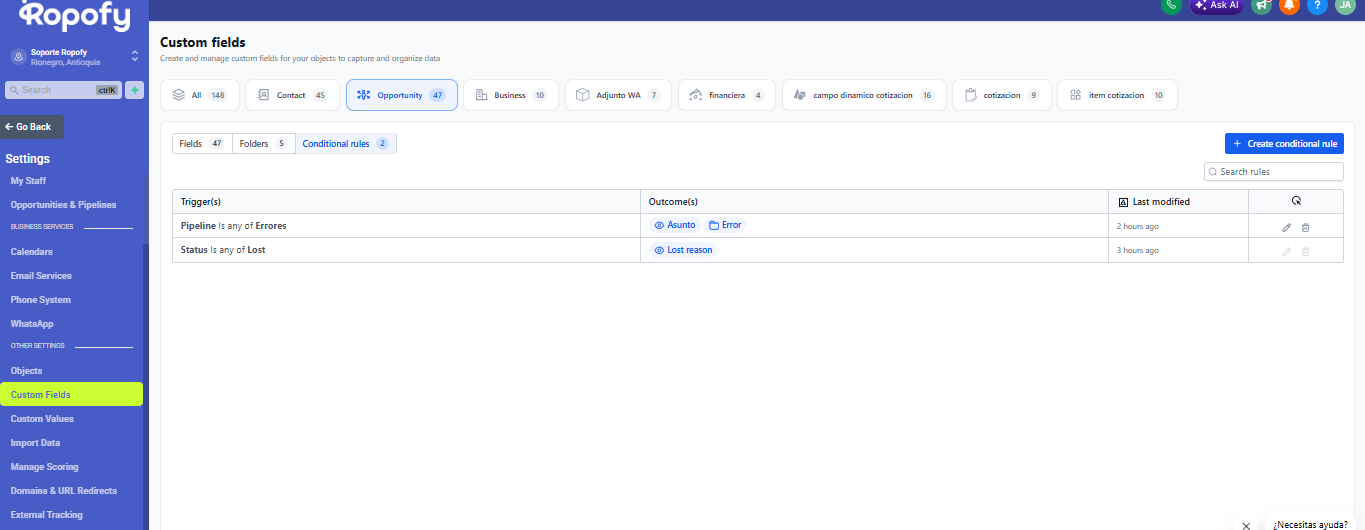This screenshot has height=530, width=1365.
Task: Edit the Status Lost rule
Action: coord(1287,251)
